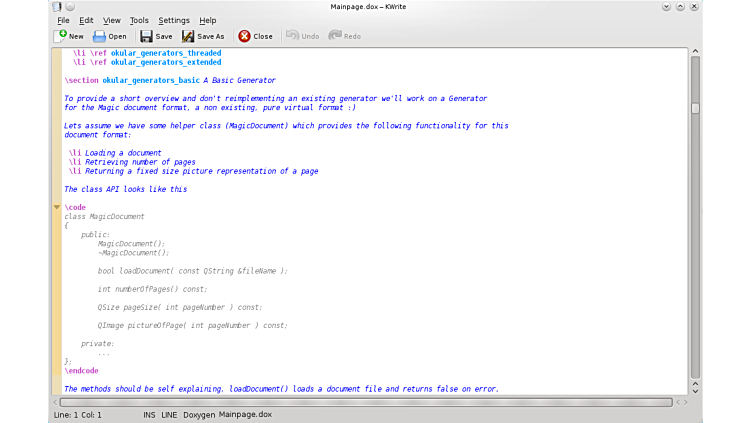This screenshot has height=423, width=752.
Task: Click the KWrite window menu icon in title bar
Action: click(x=57, y=7)
